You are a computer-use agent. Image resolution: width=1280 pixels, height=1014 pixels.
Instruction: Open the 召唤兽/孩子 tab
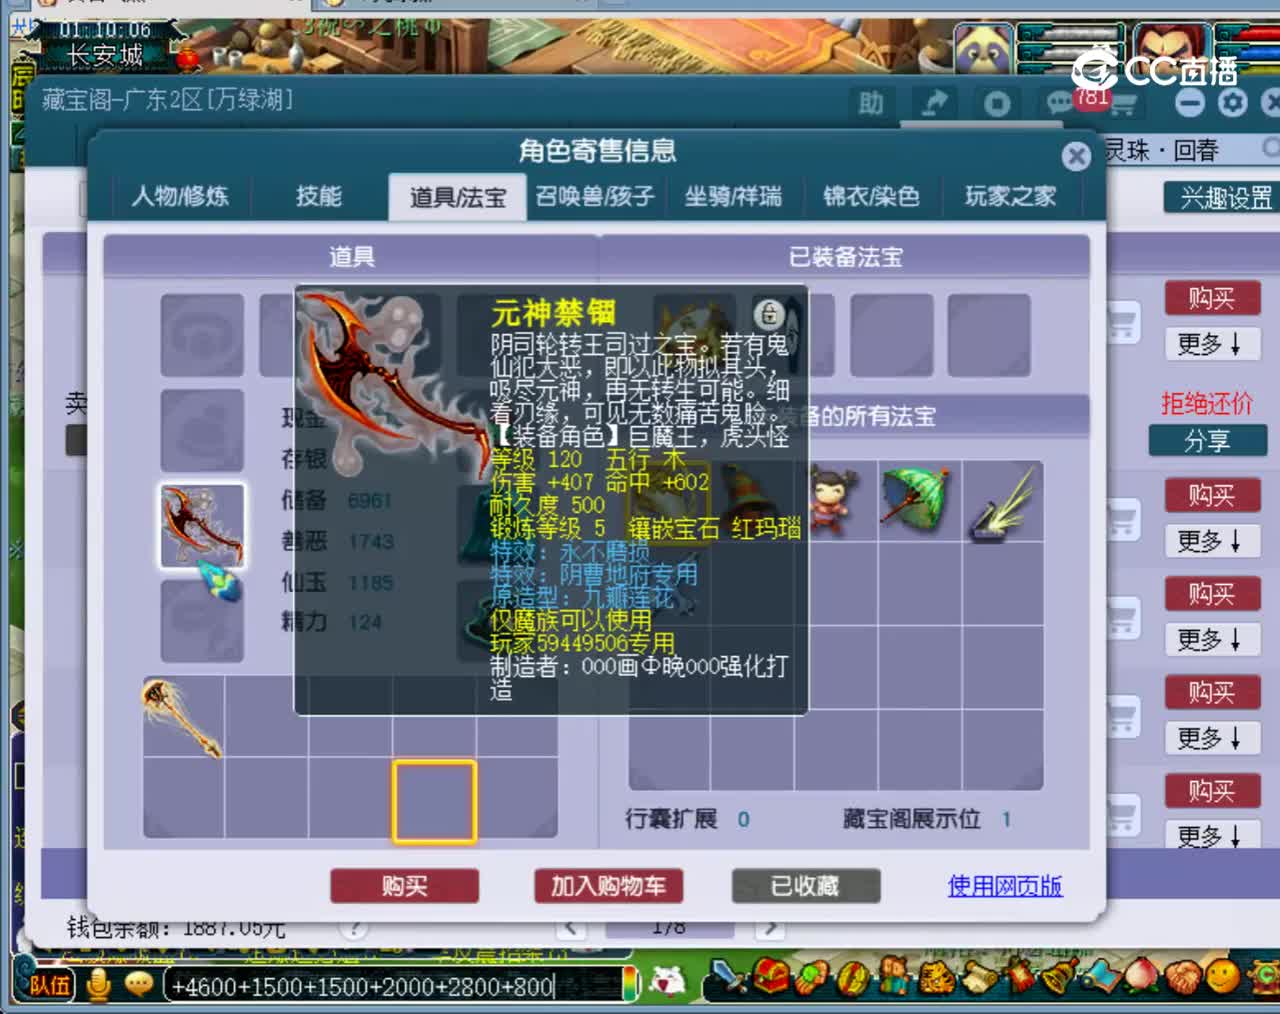coord(595,196)
